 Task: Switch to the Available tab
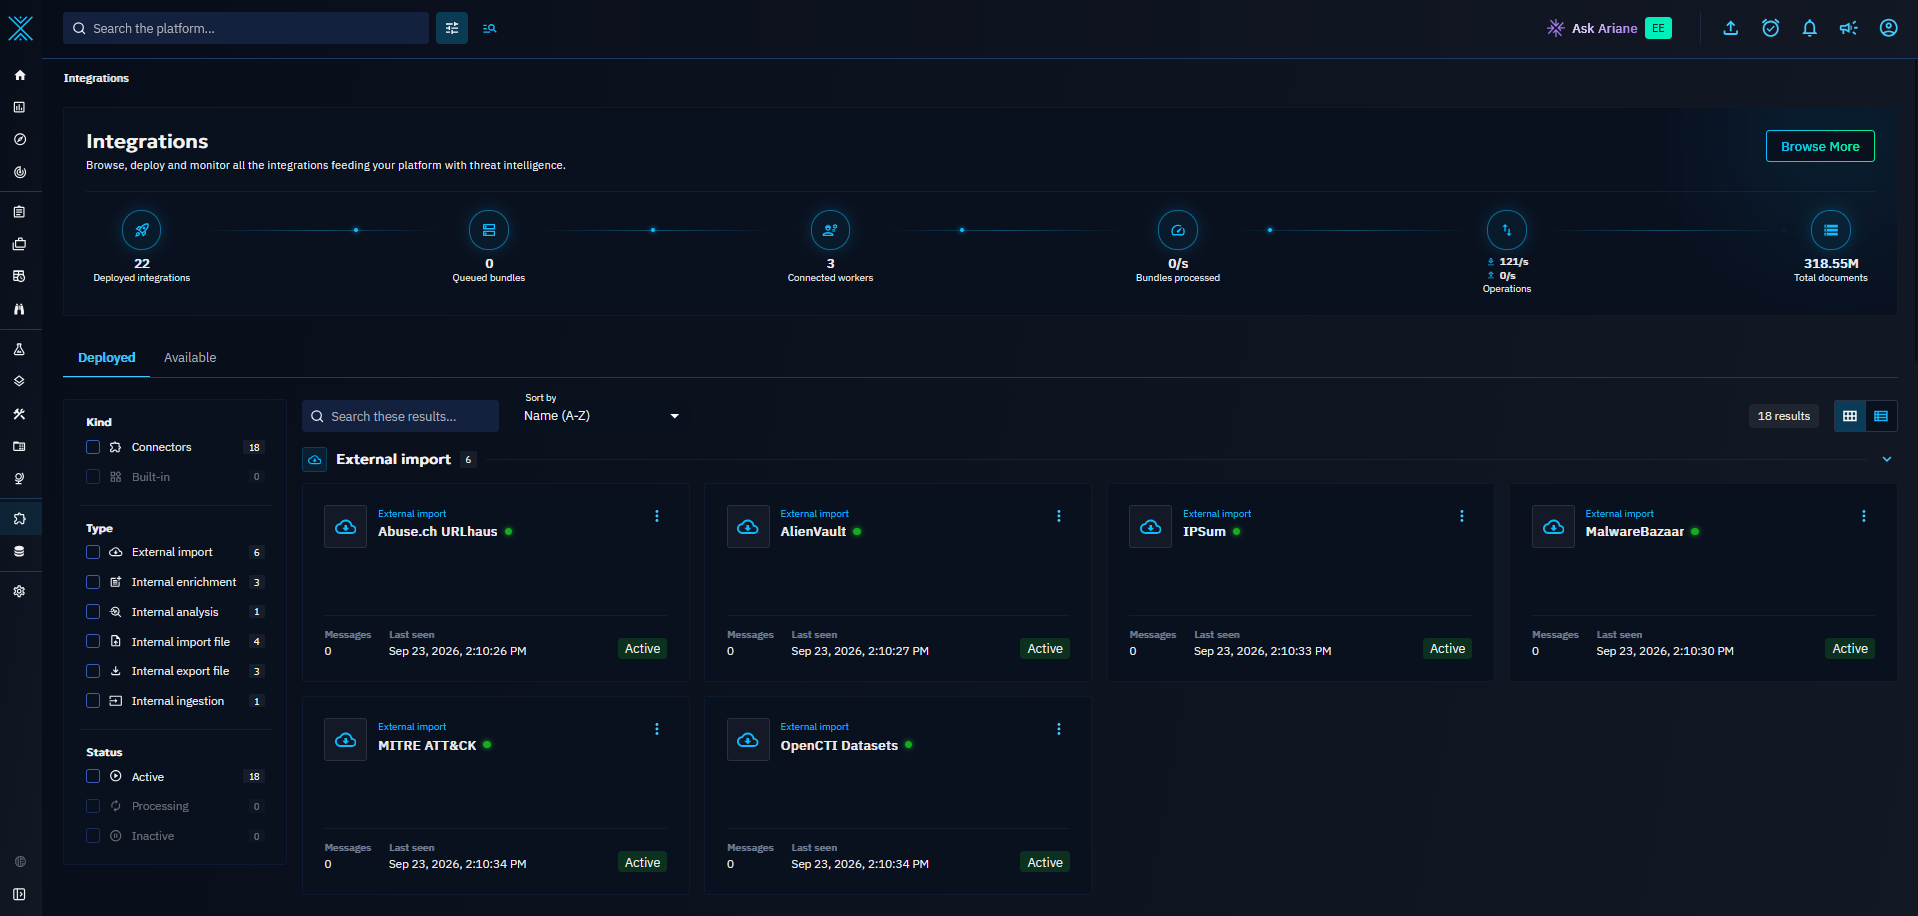tap(190, 358)
